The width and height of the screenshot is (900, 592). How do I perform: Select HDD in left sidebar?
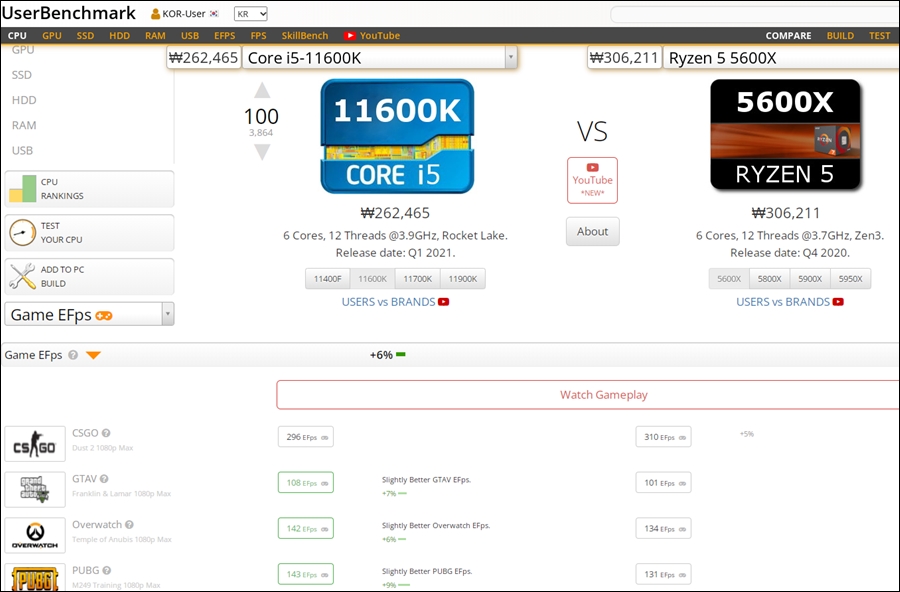click(x=24, y=100)
